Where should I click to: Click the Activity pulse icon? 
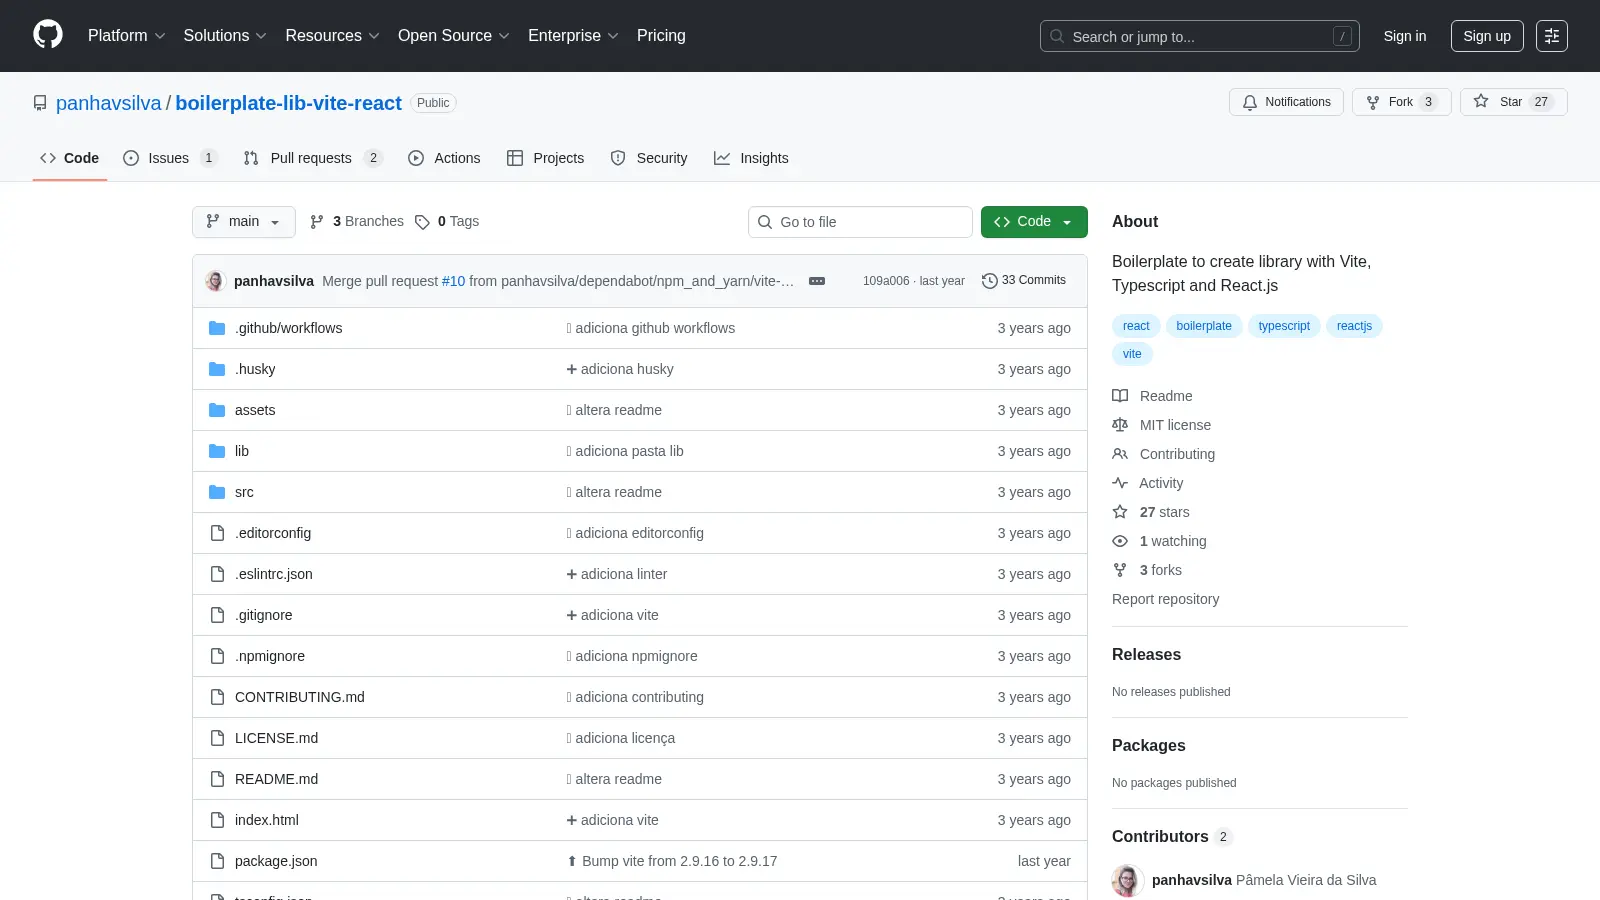pyautogui.click(x=1120, y=483)
